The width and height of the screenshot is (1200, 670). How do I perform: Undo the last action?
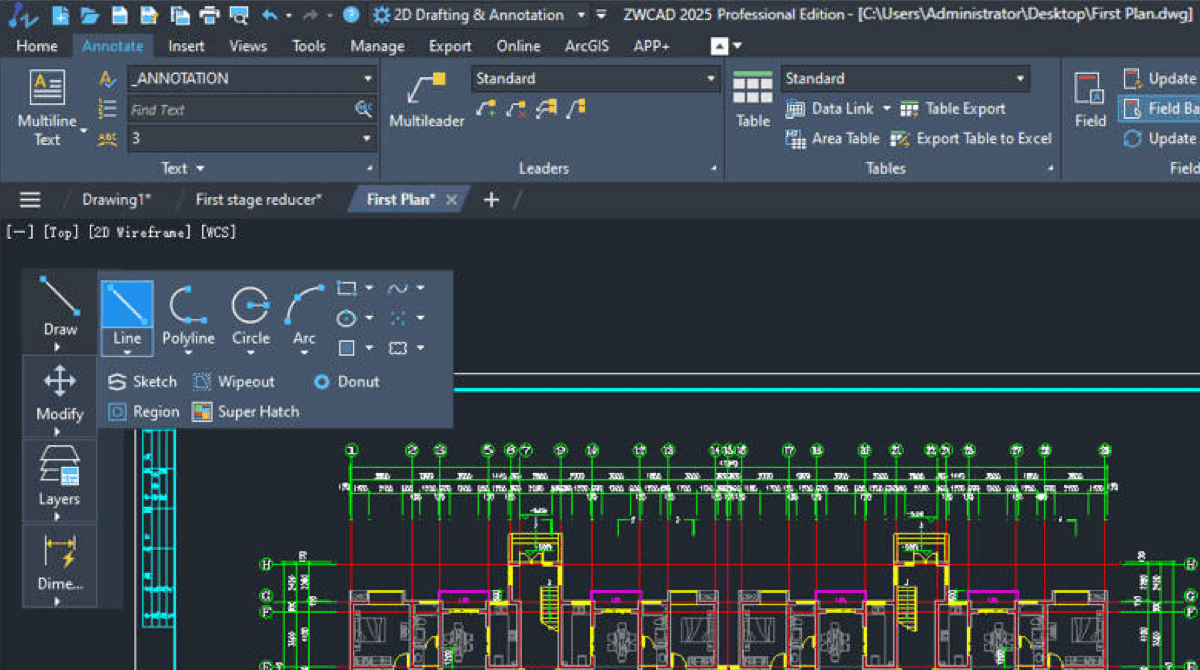coord(269,15)
